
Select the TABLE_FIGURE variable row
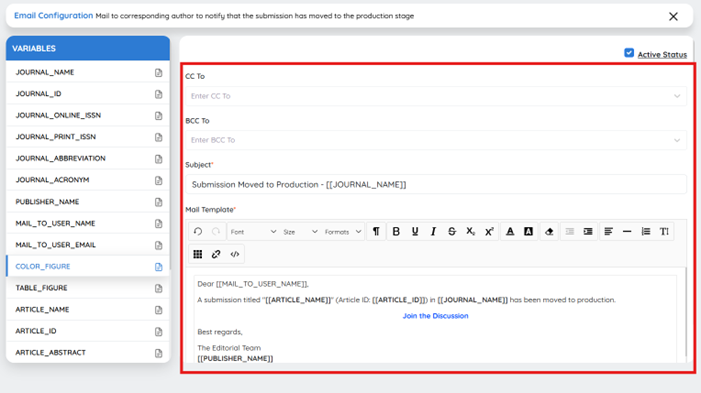88,288
